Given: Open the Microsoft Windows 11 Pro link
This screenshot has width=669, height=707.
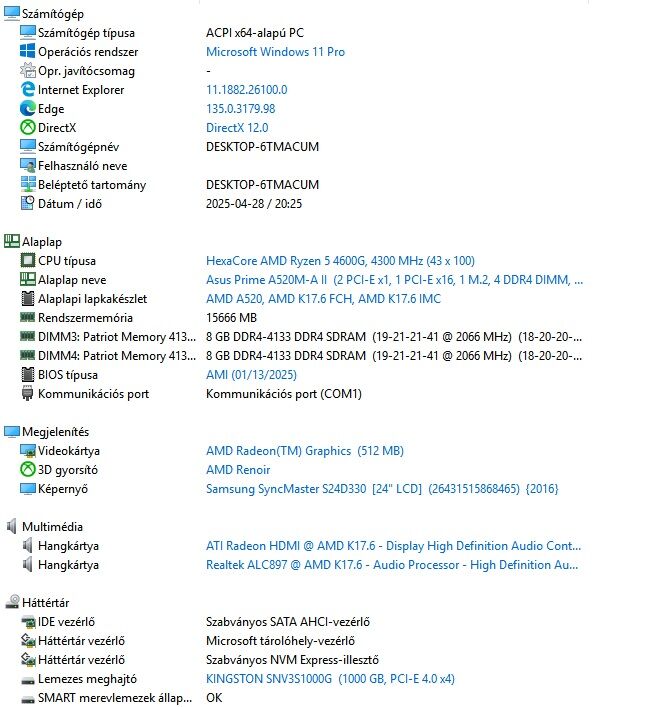Looking at the screenshot, I should coord(275,52).
